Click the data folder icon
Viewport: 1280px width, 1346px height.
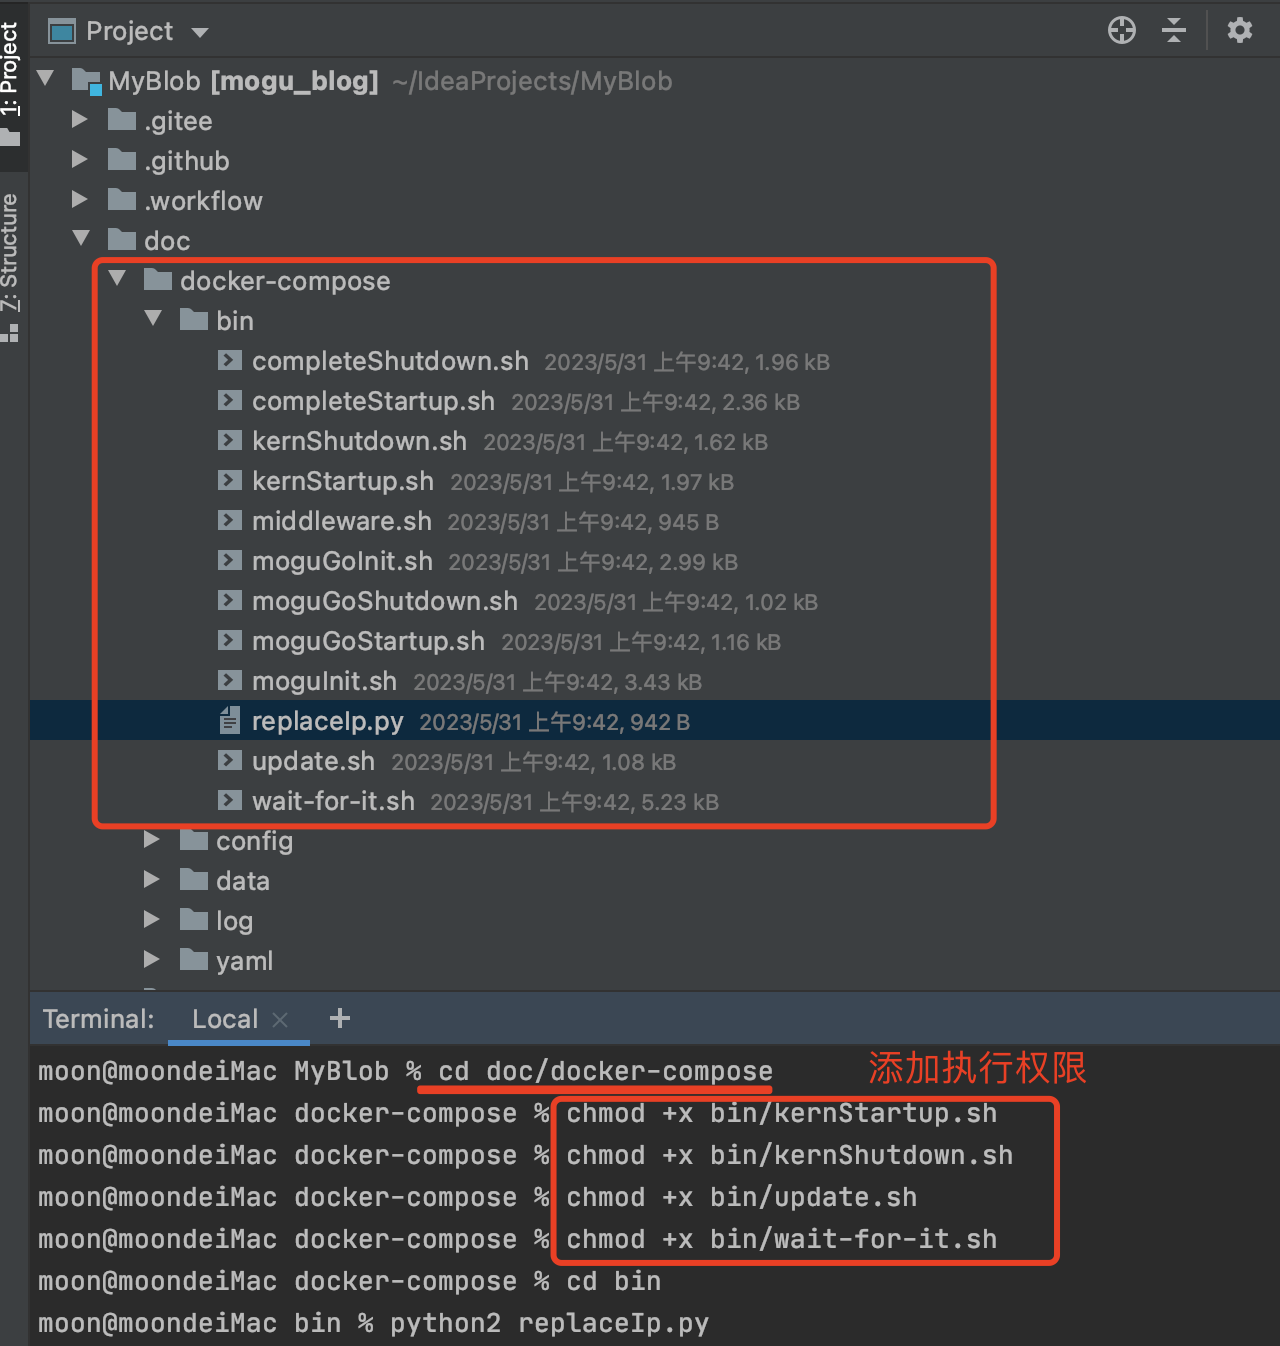(x=194, y=880)
